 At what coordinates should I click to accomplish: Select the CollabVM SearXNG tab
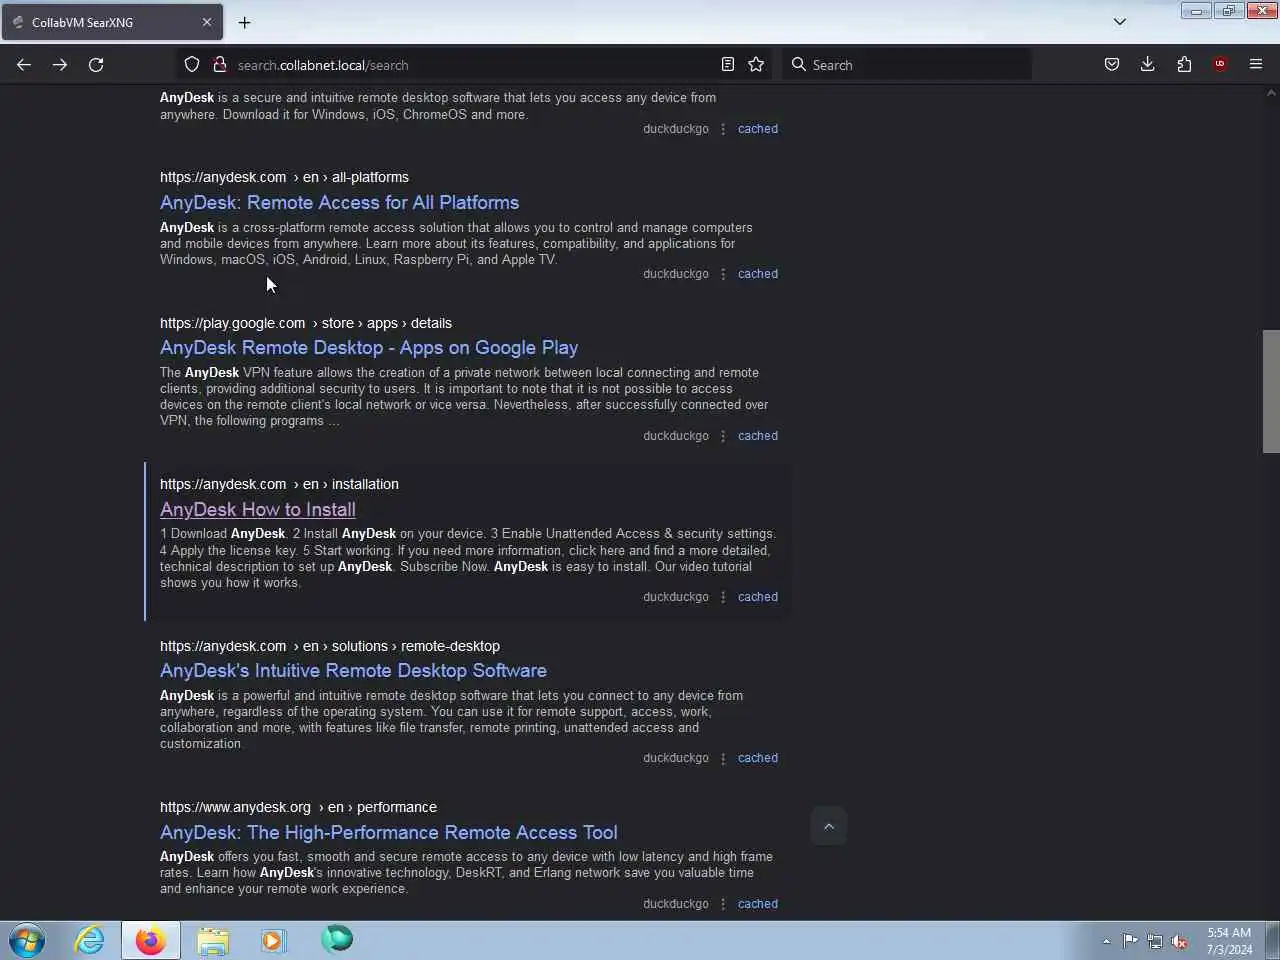tap(112, 22)
